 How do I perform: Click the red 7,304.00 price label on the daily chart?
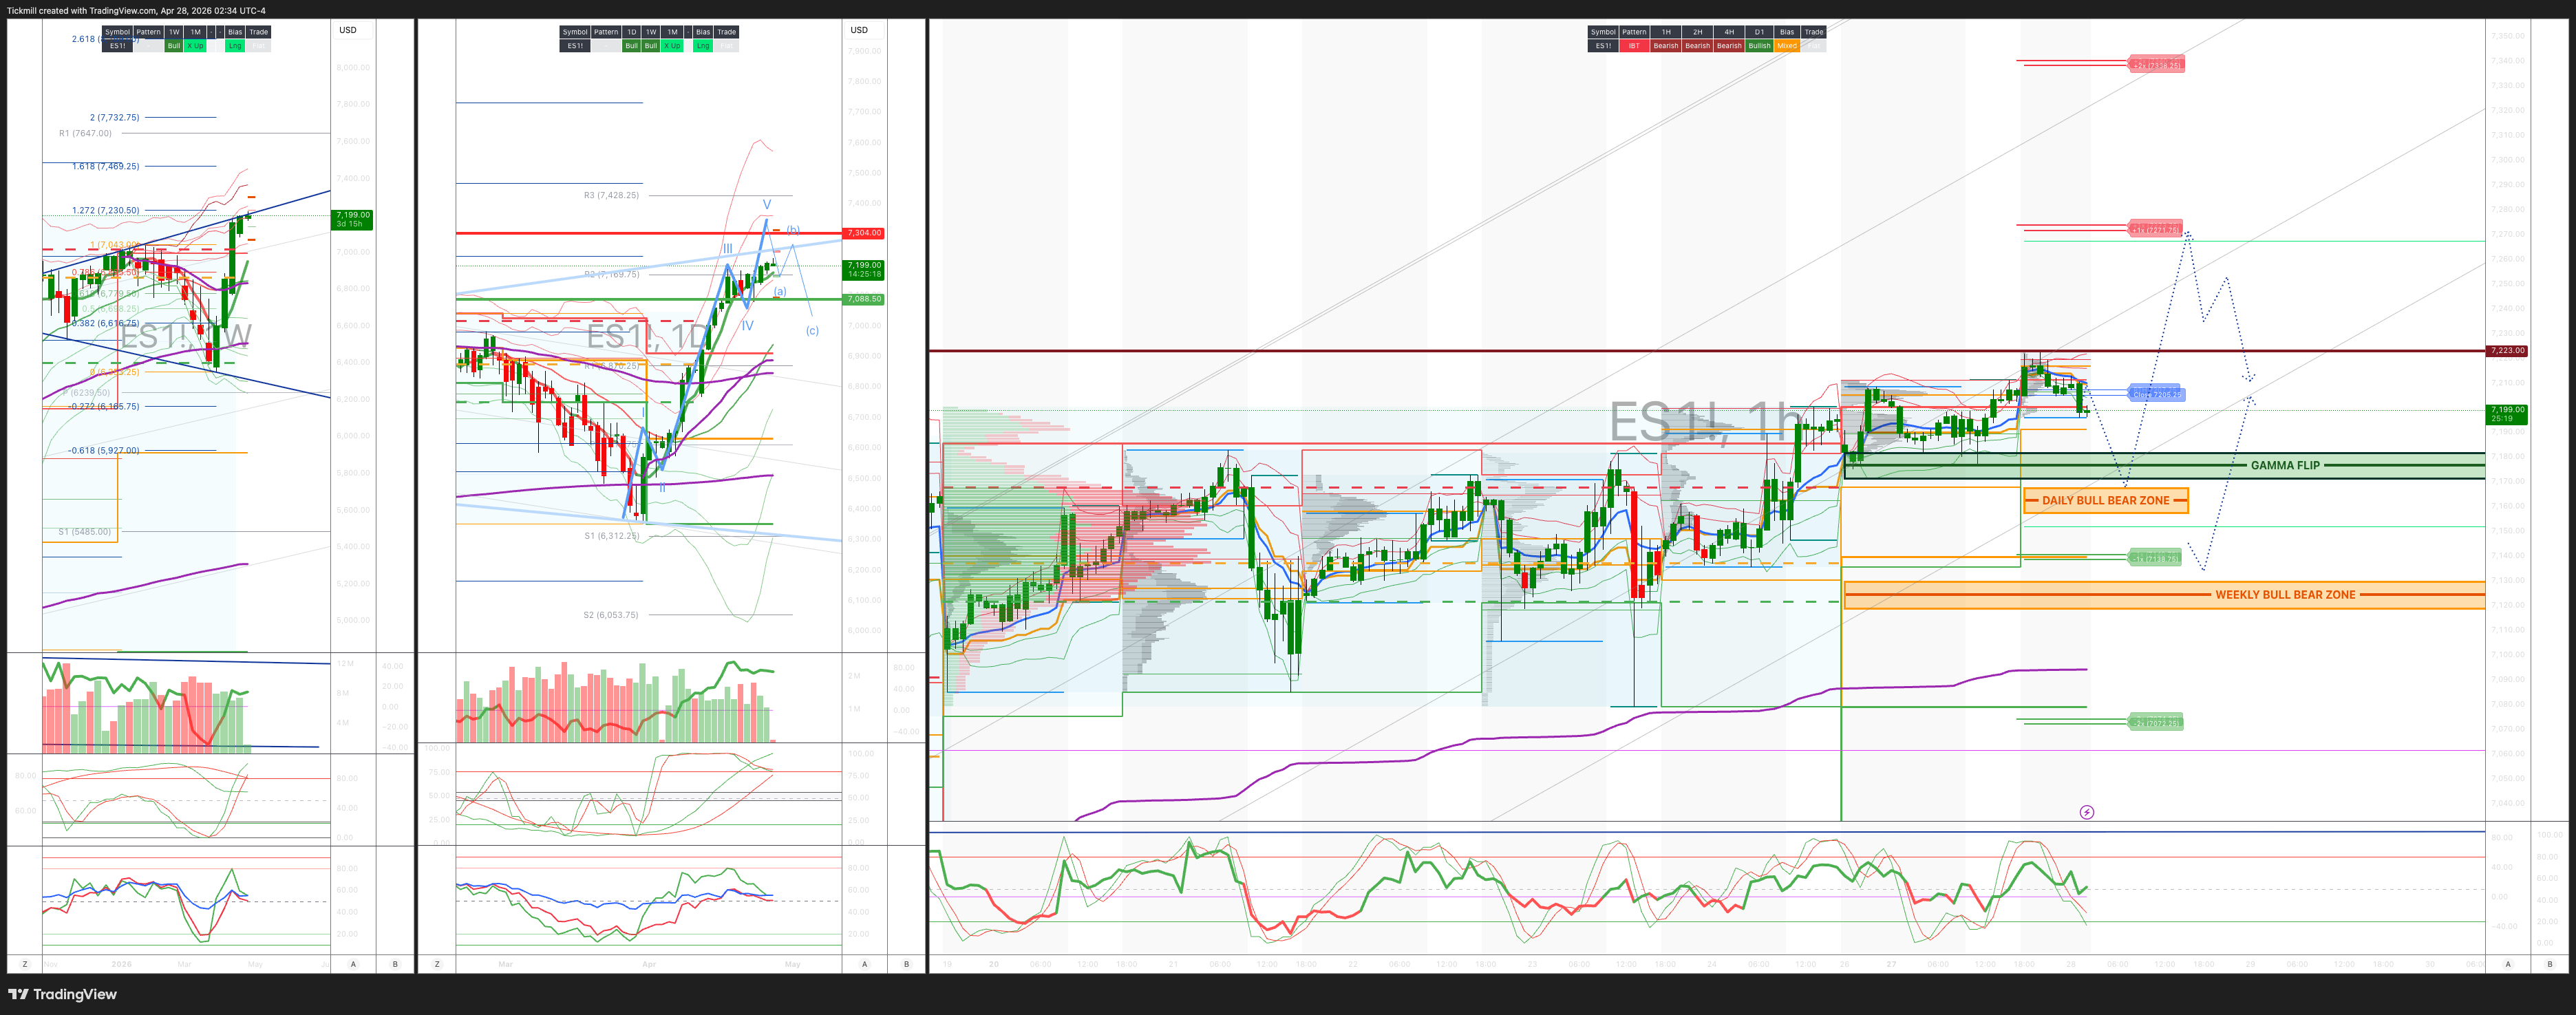pos(864,233)
